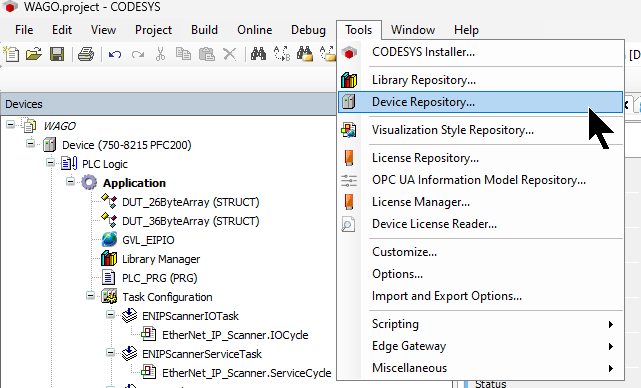
Task: Click the Application gear icon in tree
Action: 89,183
